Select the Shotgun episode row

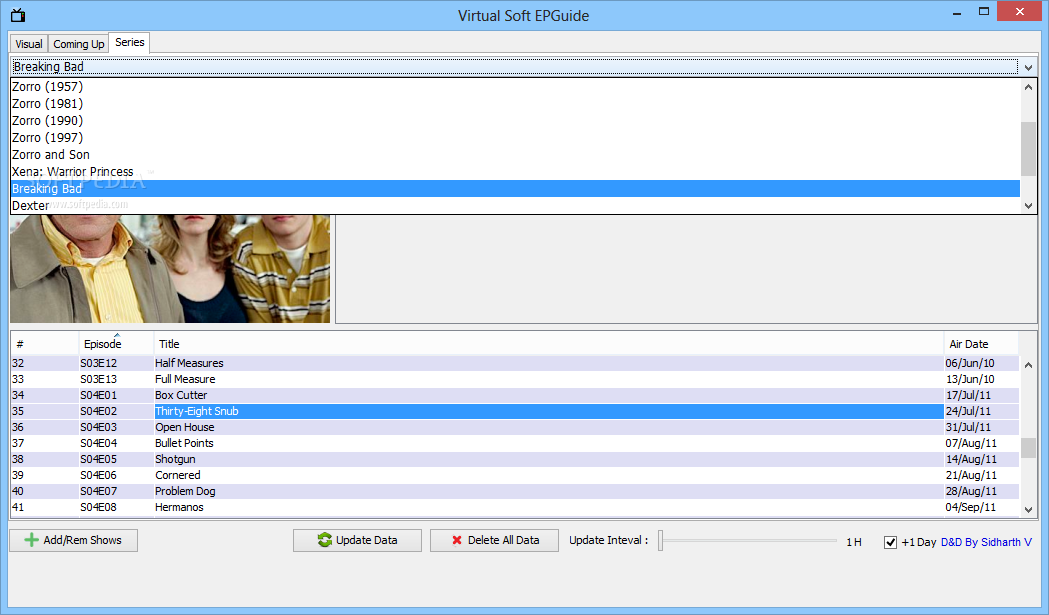(514, 460)
